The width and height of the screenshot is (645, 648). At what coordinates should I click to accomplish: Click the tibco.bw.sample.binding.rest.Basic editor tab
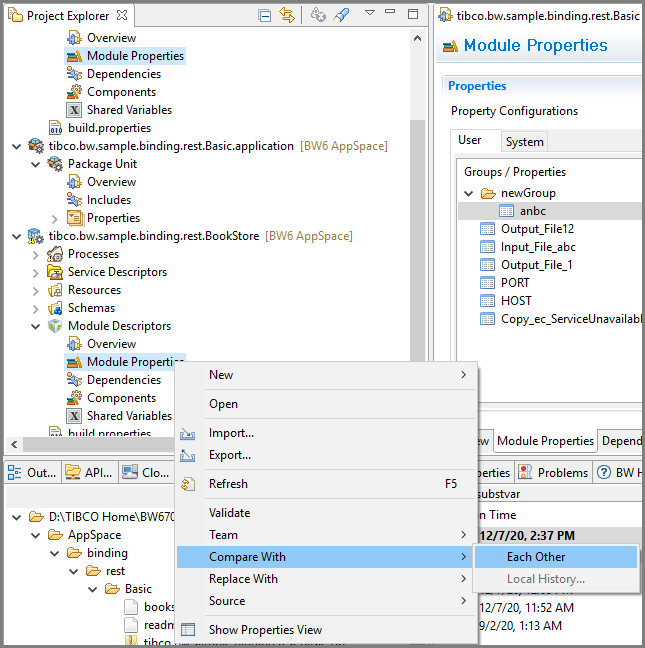(x=539, y=16)
